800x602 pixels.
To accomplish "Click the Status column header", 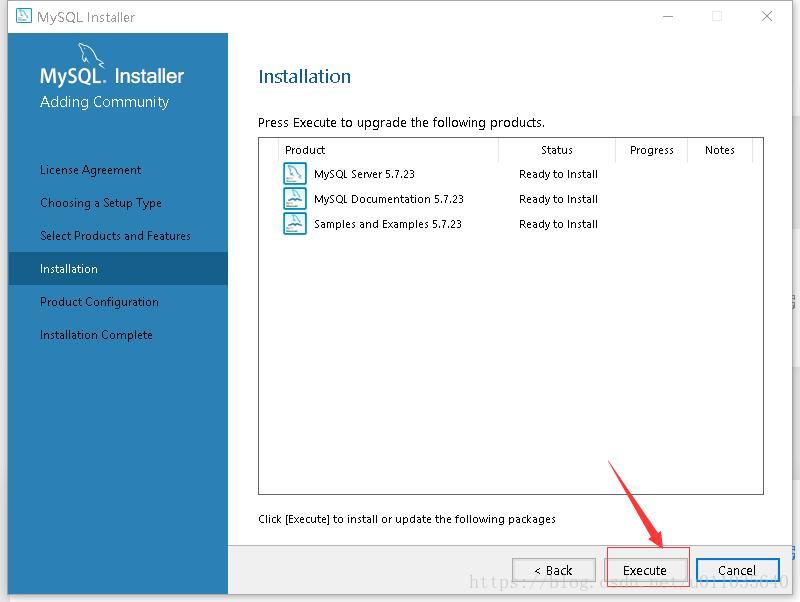I will coord(557,150).
